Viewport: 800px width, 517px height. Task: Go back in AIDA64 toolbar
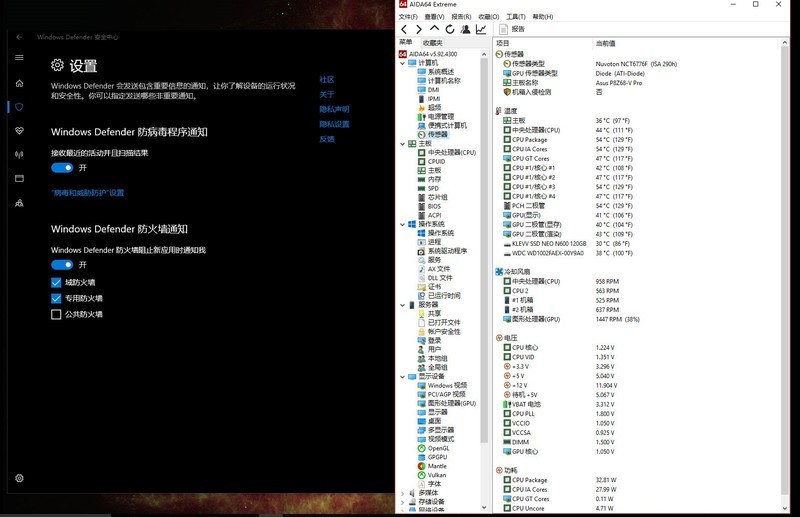(x=404, y=29)
